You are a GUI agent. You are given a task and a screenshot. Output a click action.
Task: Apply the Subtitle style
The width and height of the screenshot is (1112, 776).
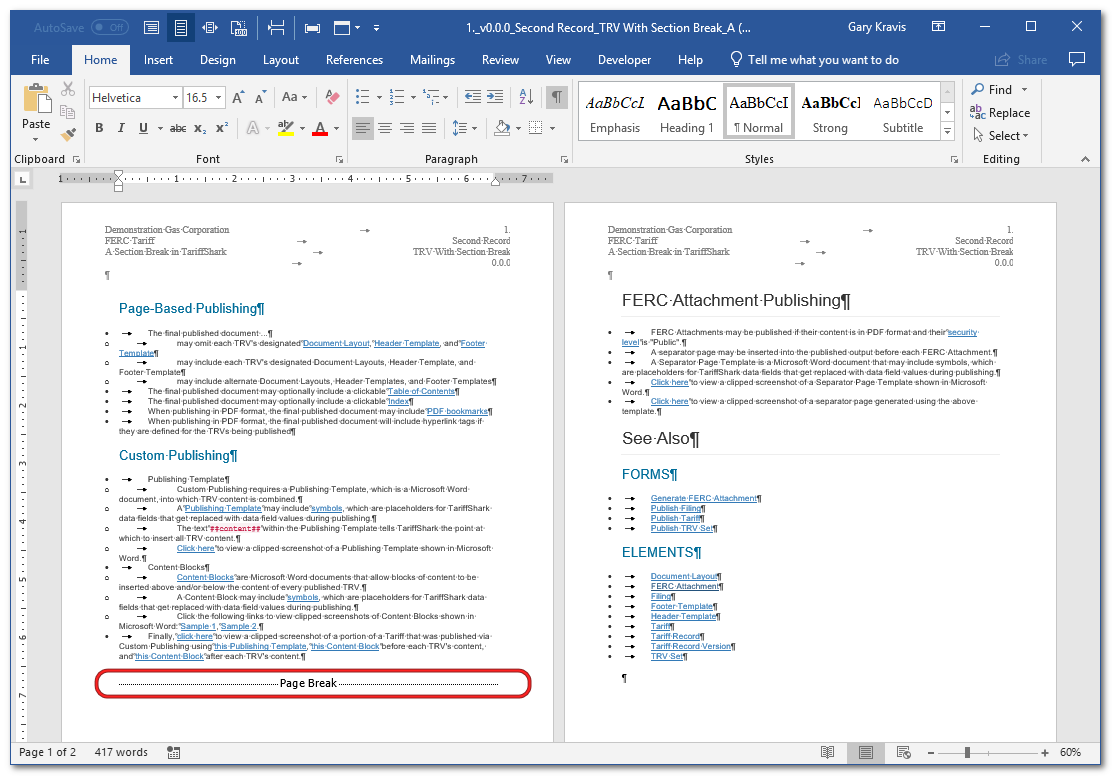903,112
